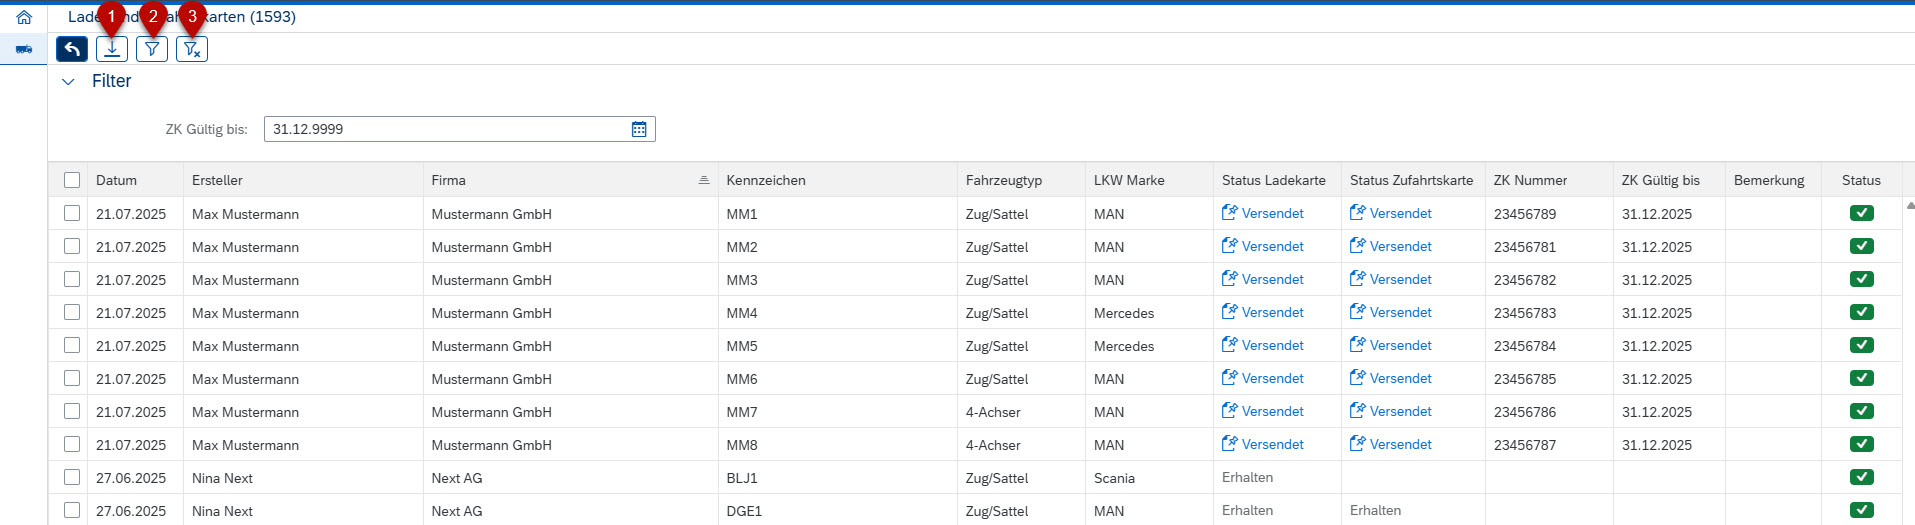Click the back arrow button
This screenshot has width=1915, height=525.
(x=72, y=49)
